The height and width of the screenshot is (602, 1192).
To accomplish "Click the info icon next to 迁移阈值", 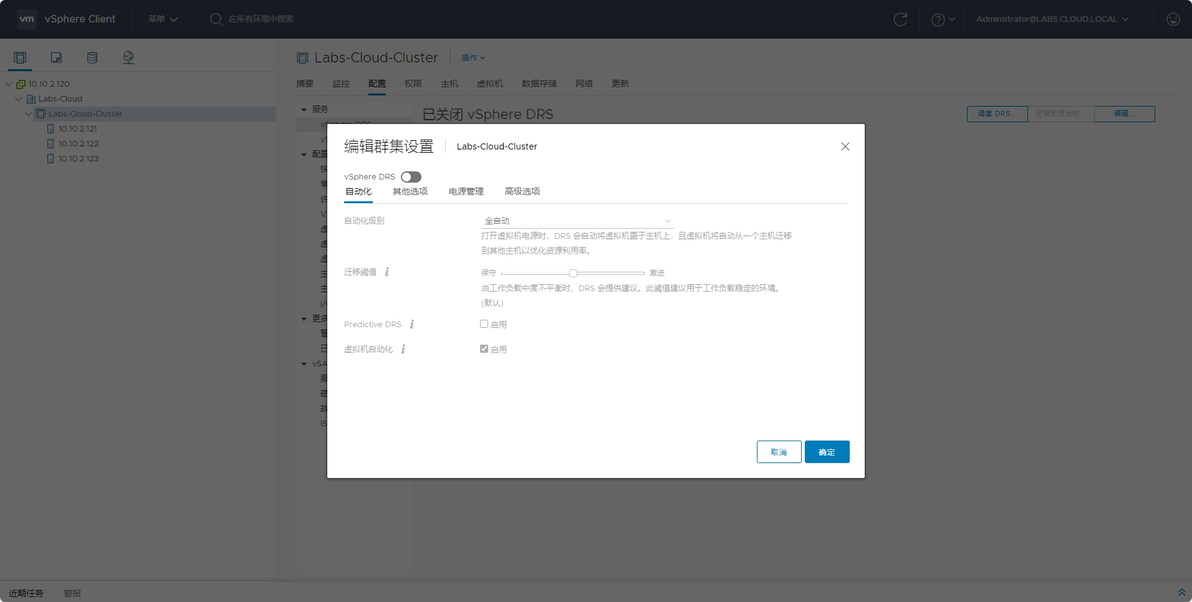I will click(x=387, y=271).
